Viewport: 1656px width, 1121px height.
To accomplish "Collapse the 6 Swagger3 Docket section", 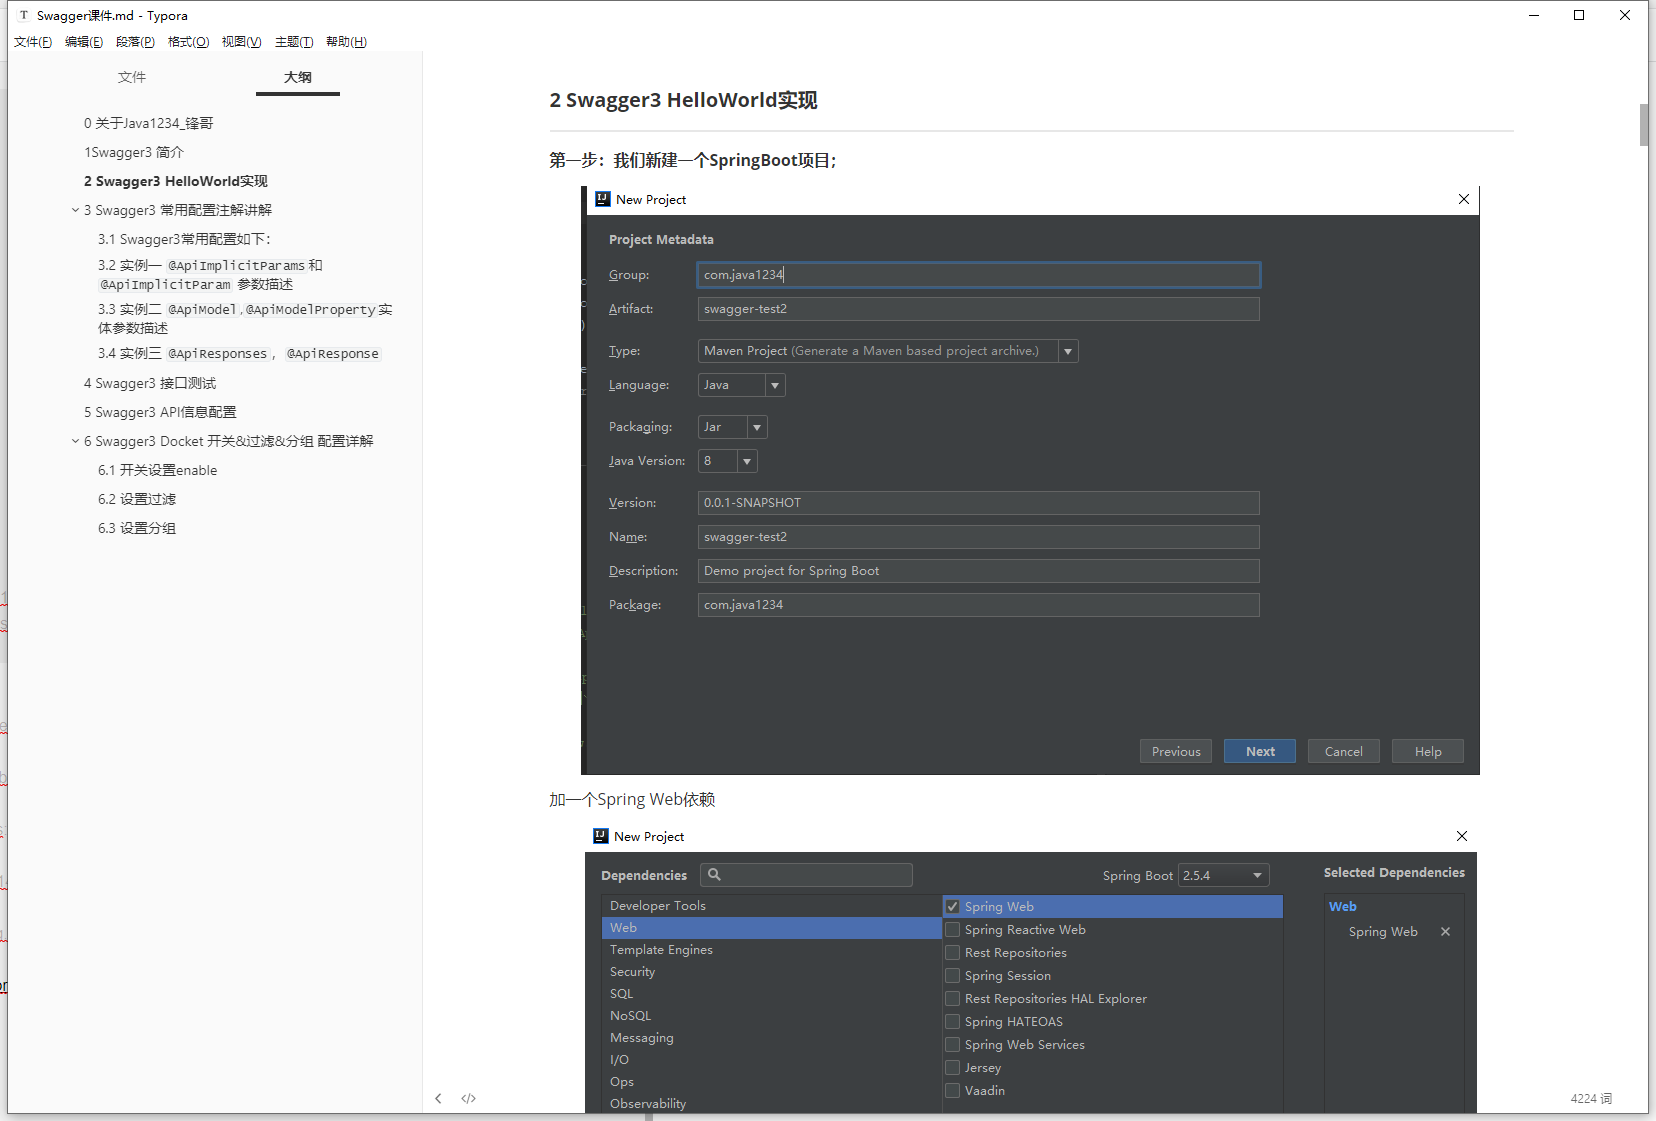I will (x=75, y=441).
